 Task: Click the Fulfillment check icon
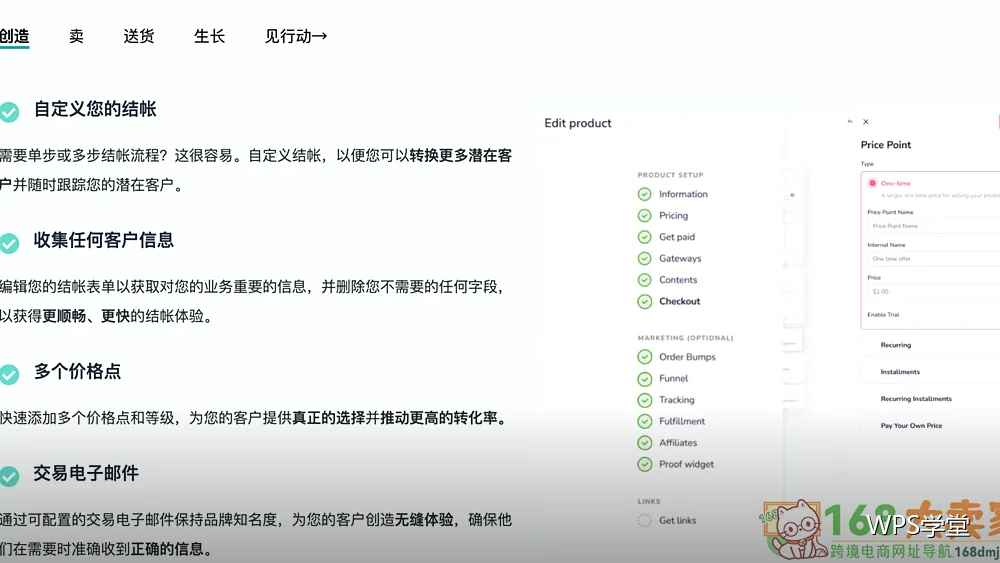point(644,421)
